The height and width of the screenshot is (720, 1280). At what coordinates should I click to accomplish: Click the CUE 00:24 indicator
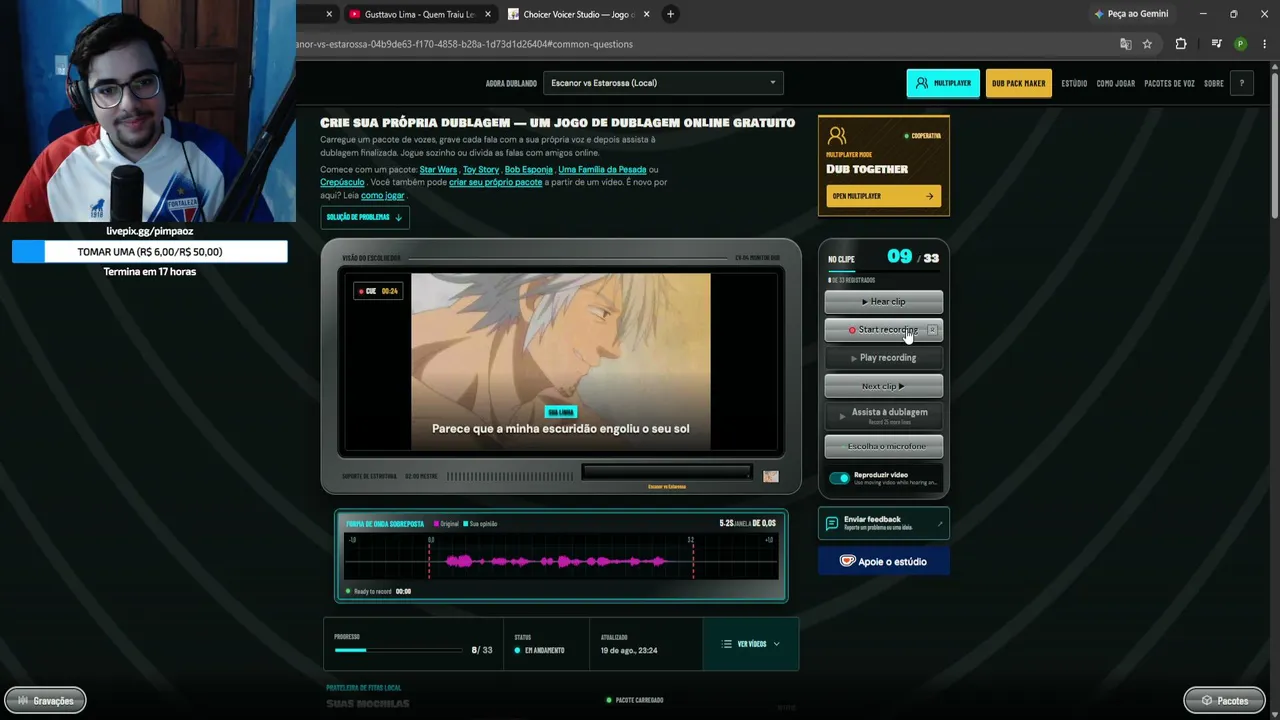[x=378, y=291]
